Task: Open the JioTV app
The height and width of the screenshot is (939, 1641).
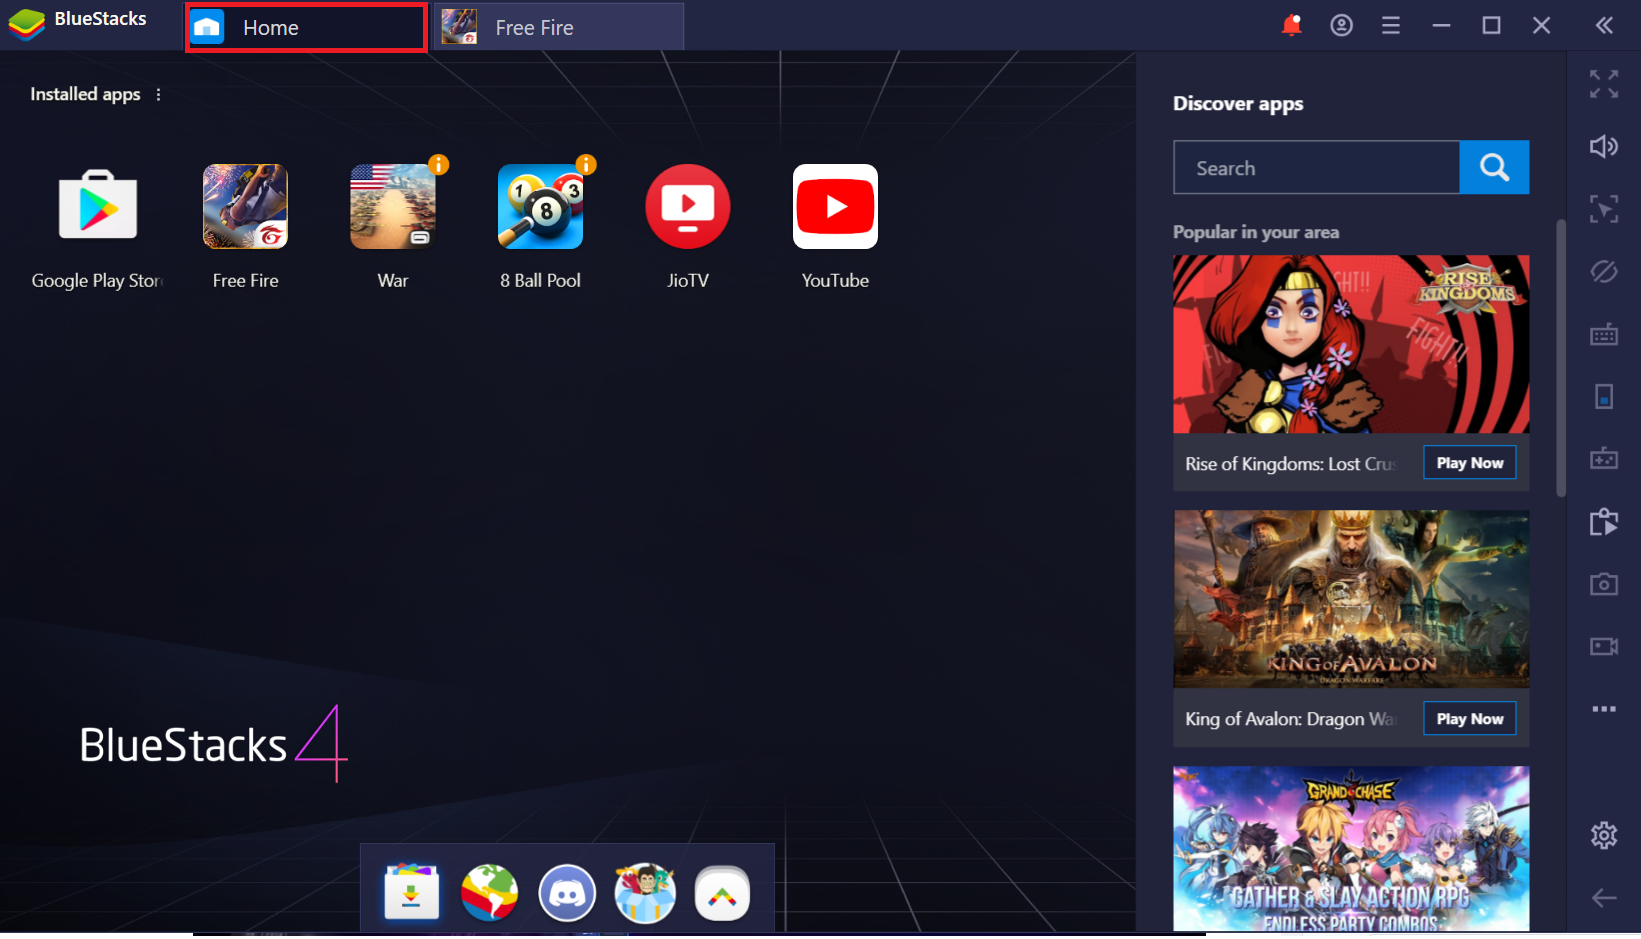Action: tap(688, 206)
